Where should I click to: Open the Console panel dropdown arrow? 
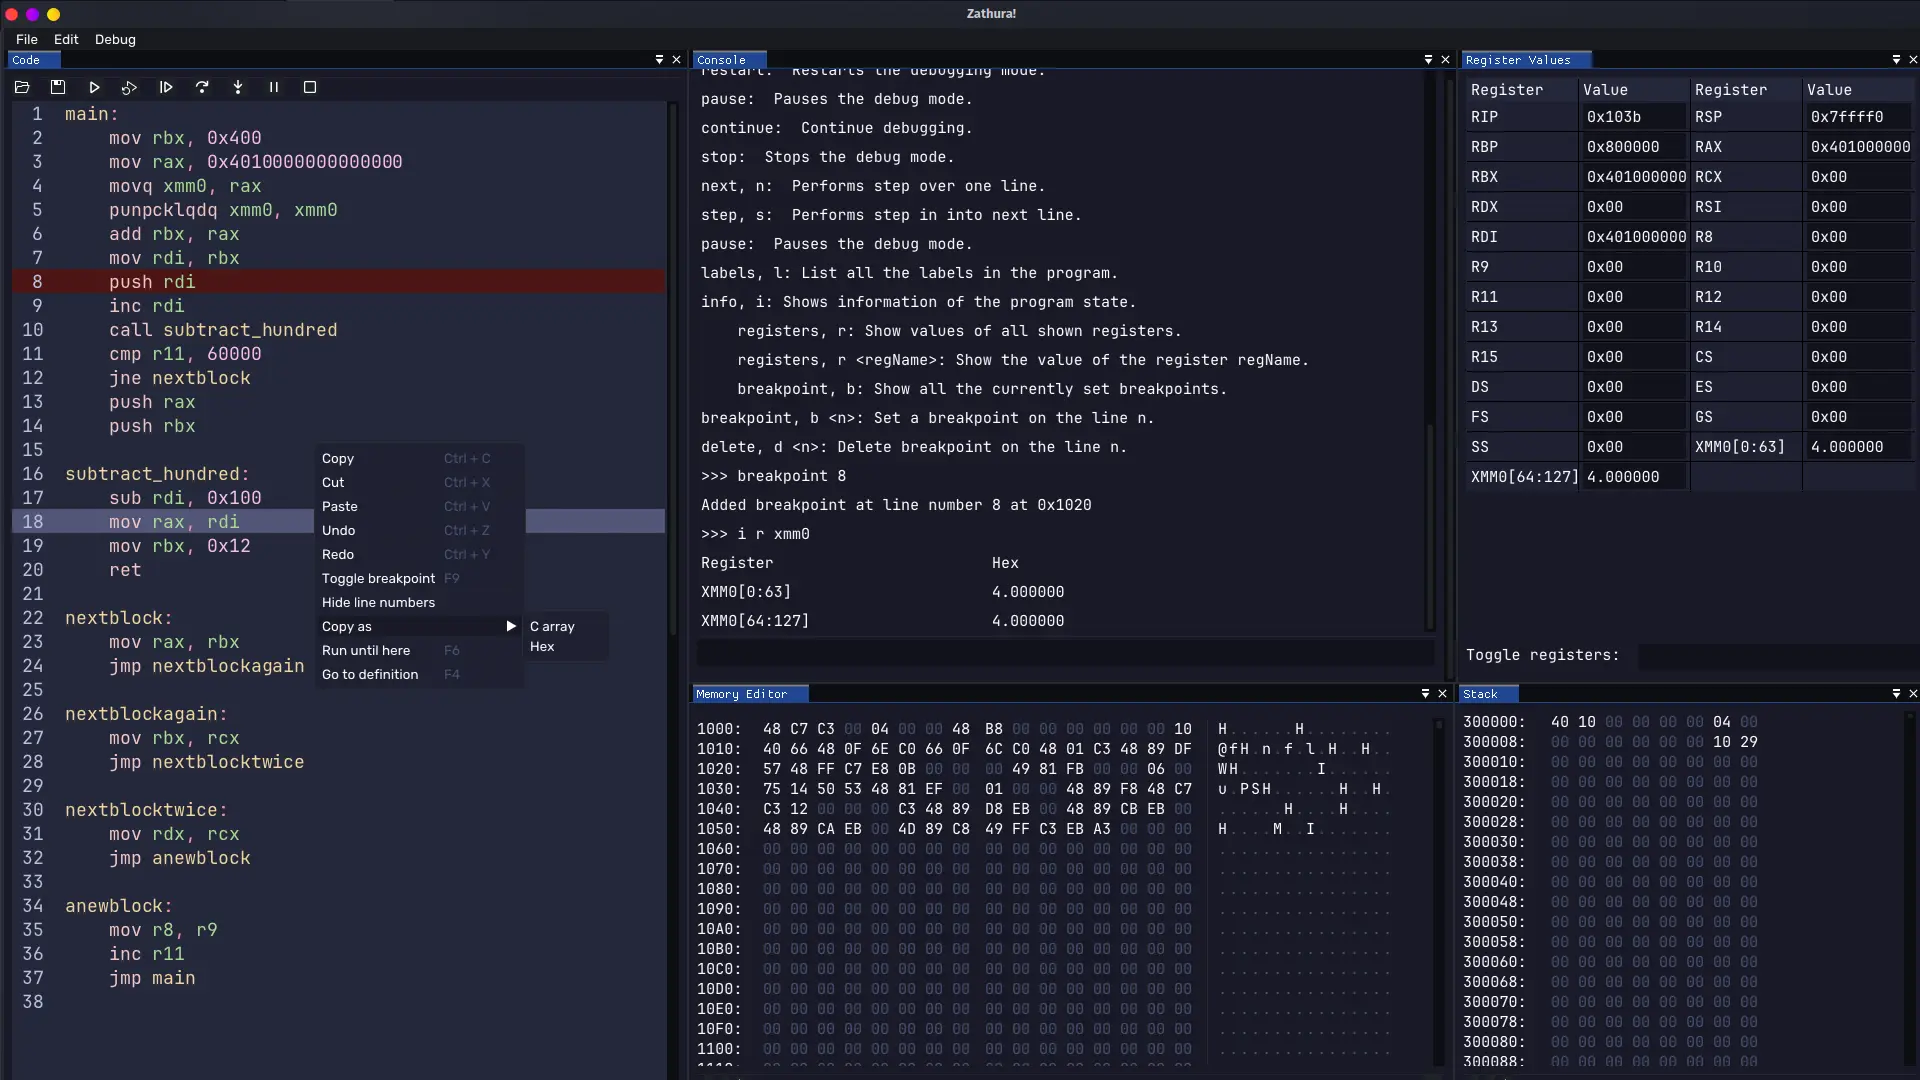[1428, 60]
